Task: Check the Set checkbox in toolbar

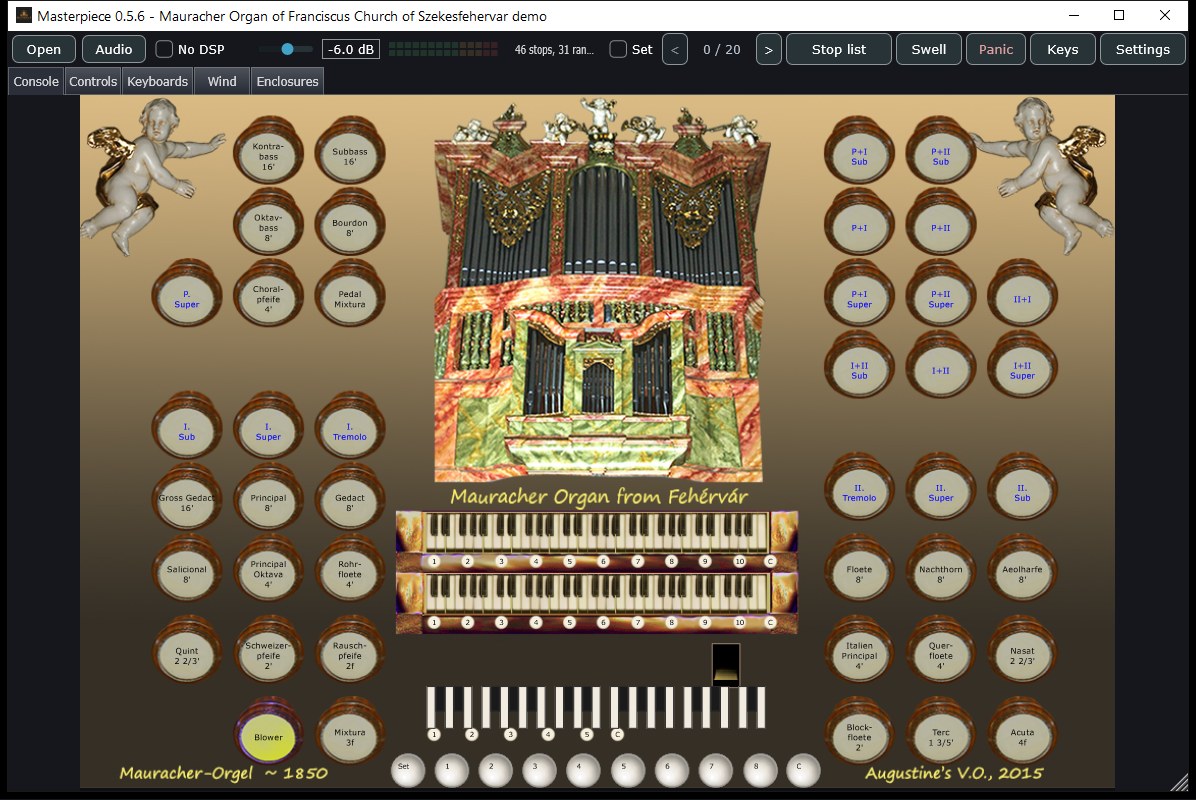Action: click(619, 49)
